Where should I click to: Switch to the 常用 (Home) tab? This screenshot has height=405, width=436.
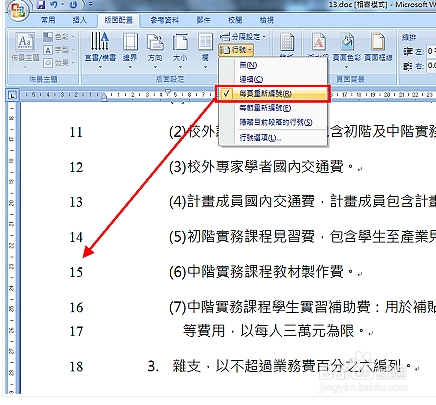[x=48, y=20]
